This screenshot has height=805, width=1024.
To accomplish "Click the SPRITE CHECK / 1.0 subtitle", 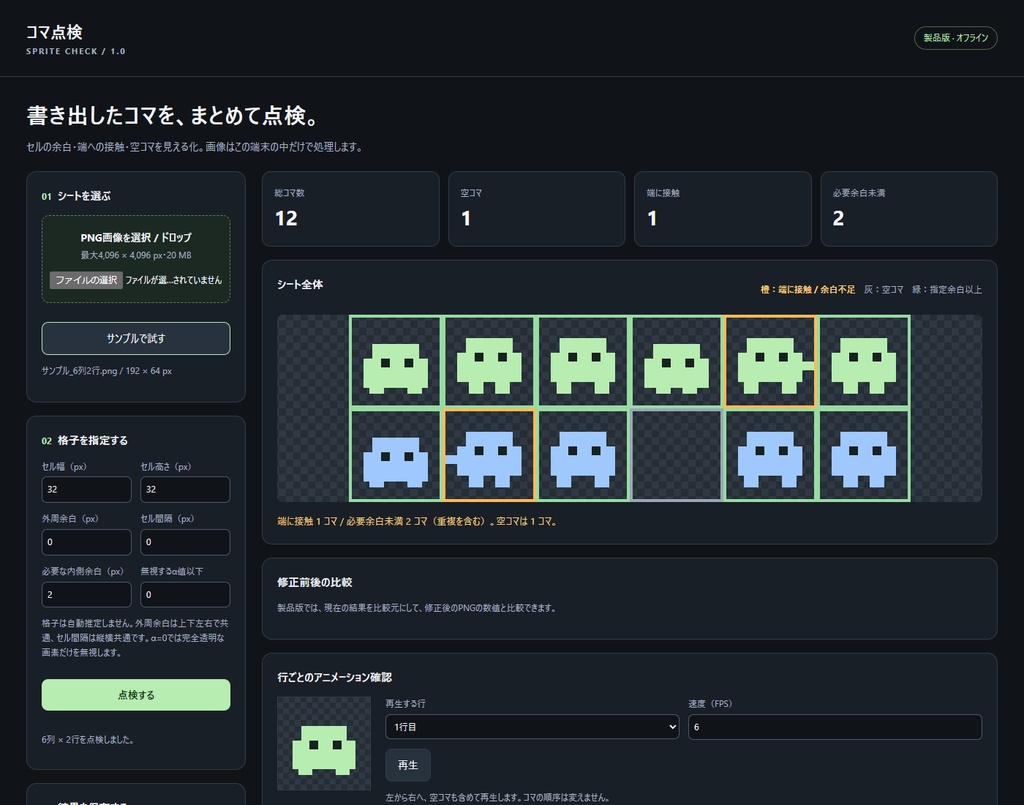I will click(x=76, y=51).
